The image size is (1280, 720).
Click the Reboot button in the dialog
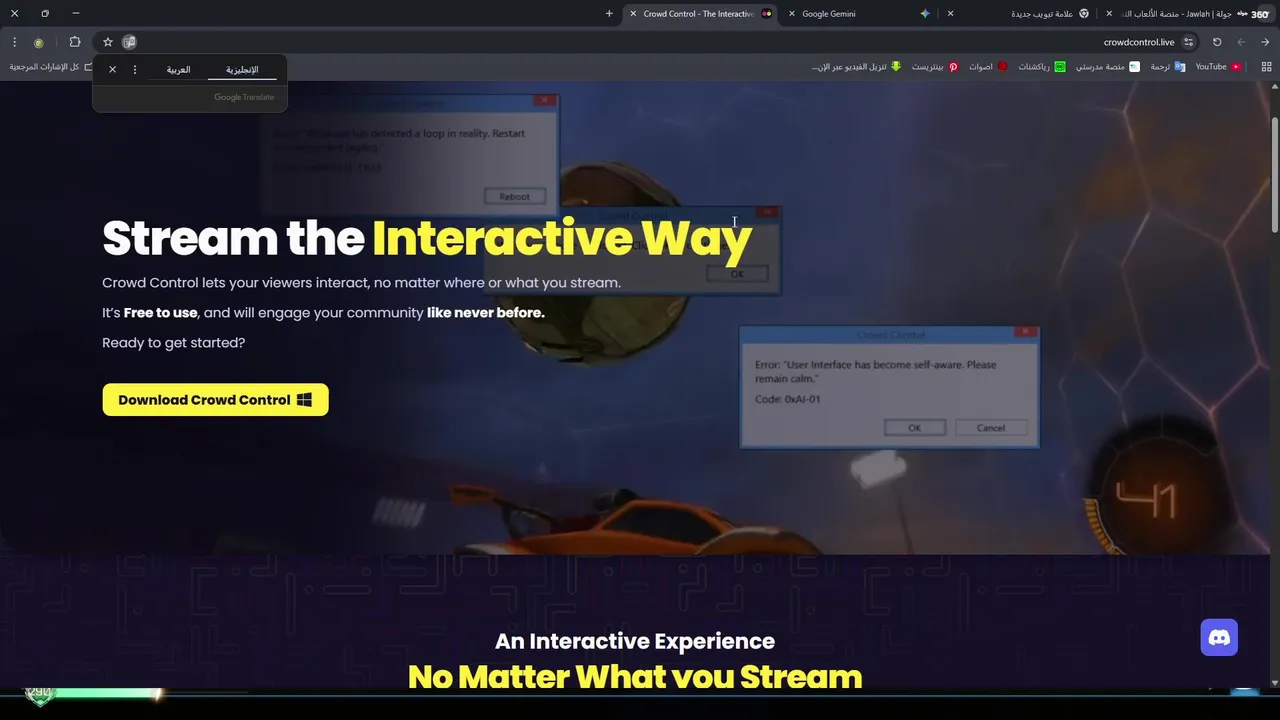[x=514, y=196]
